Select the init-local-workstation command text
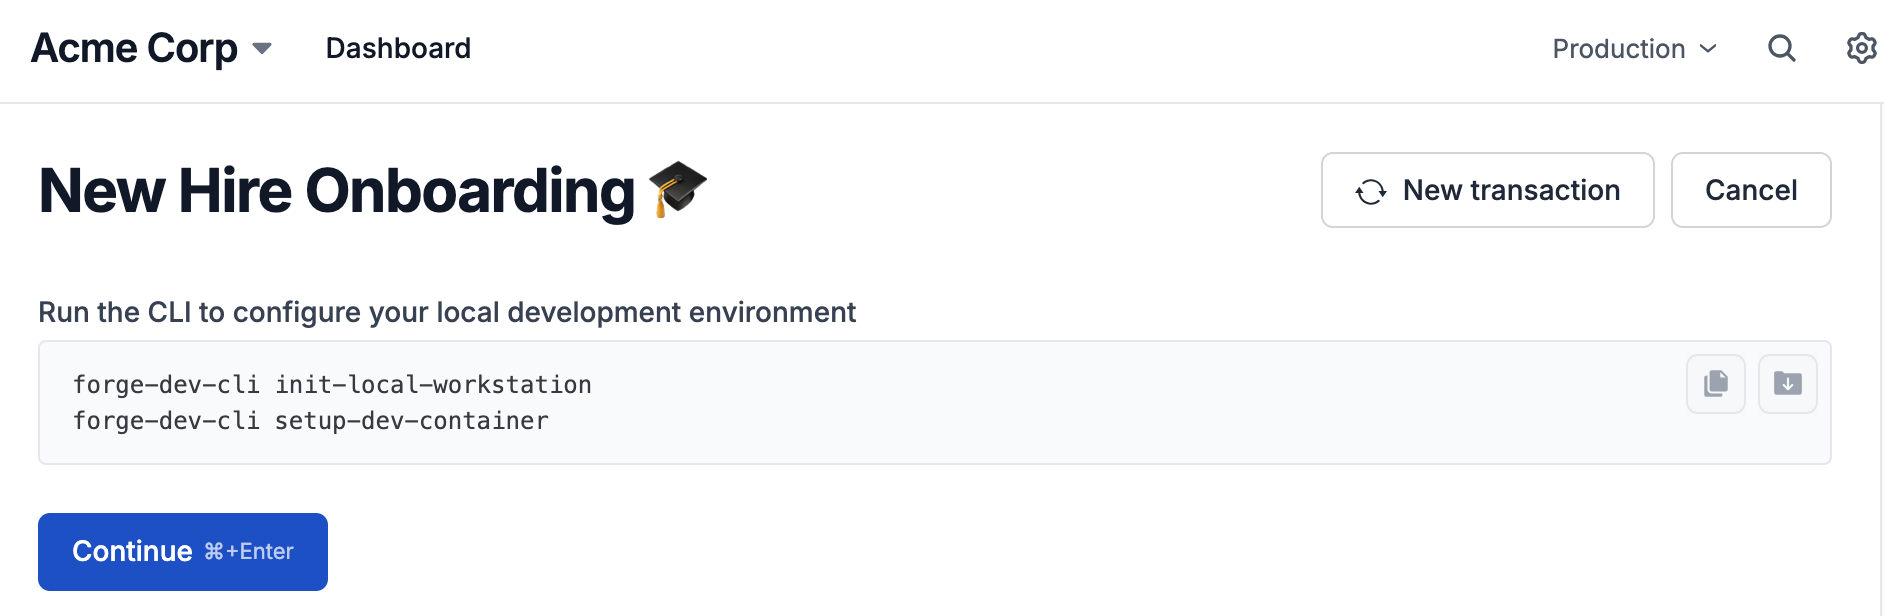Screen dimensions: 1884x616 click(331, 384)
